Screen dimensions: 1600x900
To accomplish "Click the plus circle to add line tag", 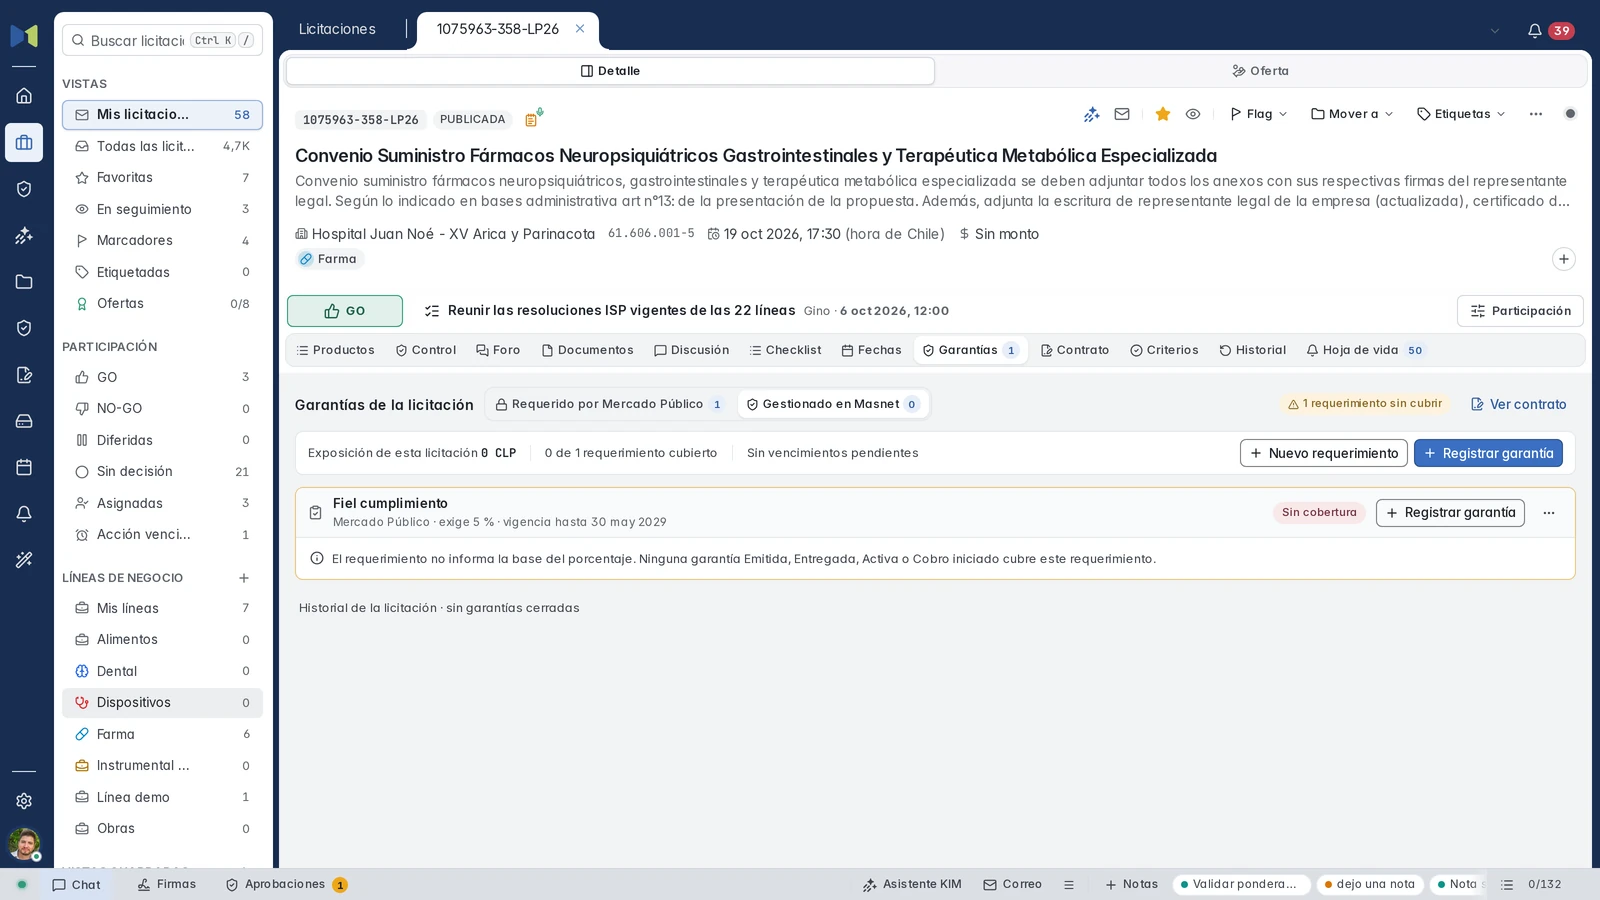I will pyautogui.click(x=1564, y=259).
